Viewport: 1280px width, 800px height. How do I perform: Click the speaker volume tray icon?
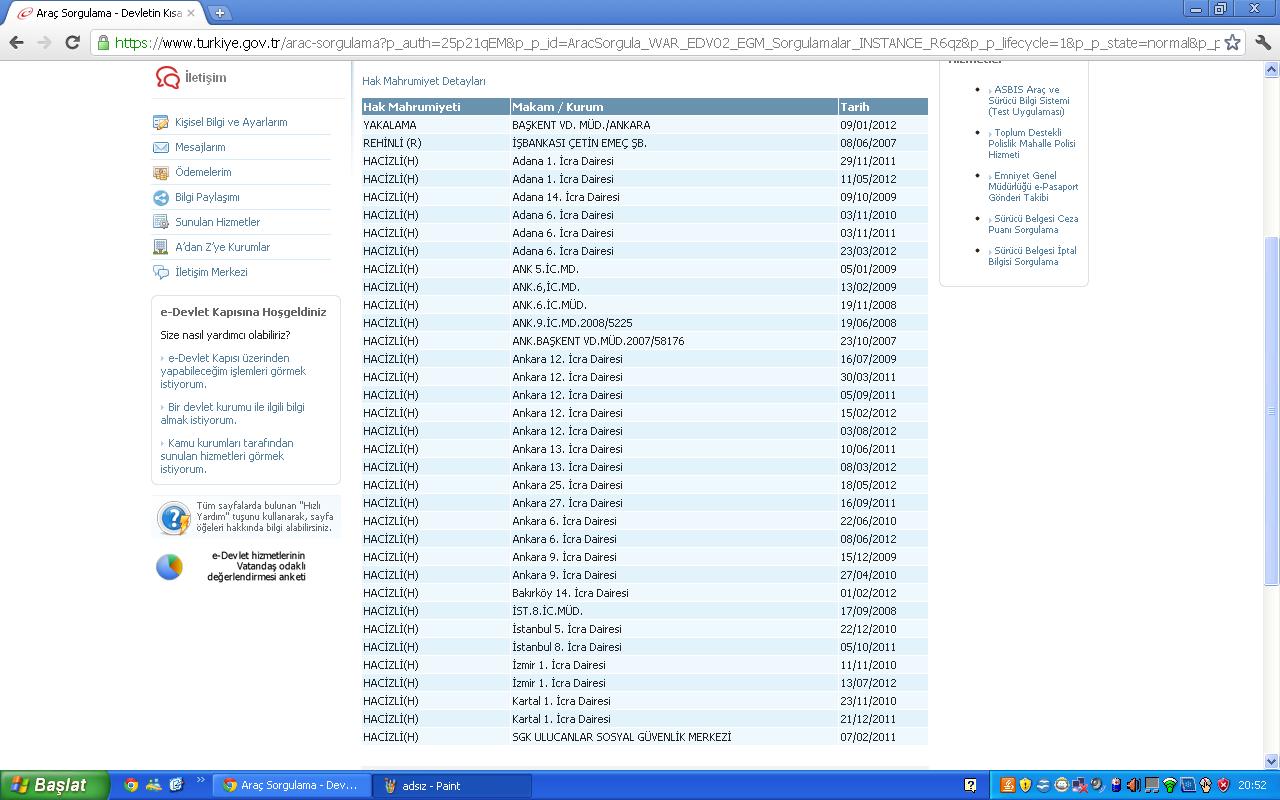pyautogui.click(x=1134, y=785)
